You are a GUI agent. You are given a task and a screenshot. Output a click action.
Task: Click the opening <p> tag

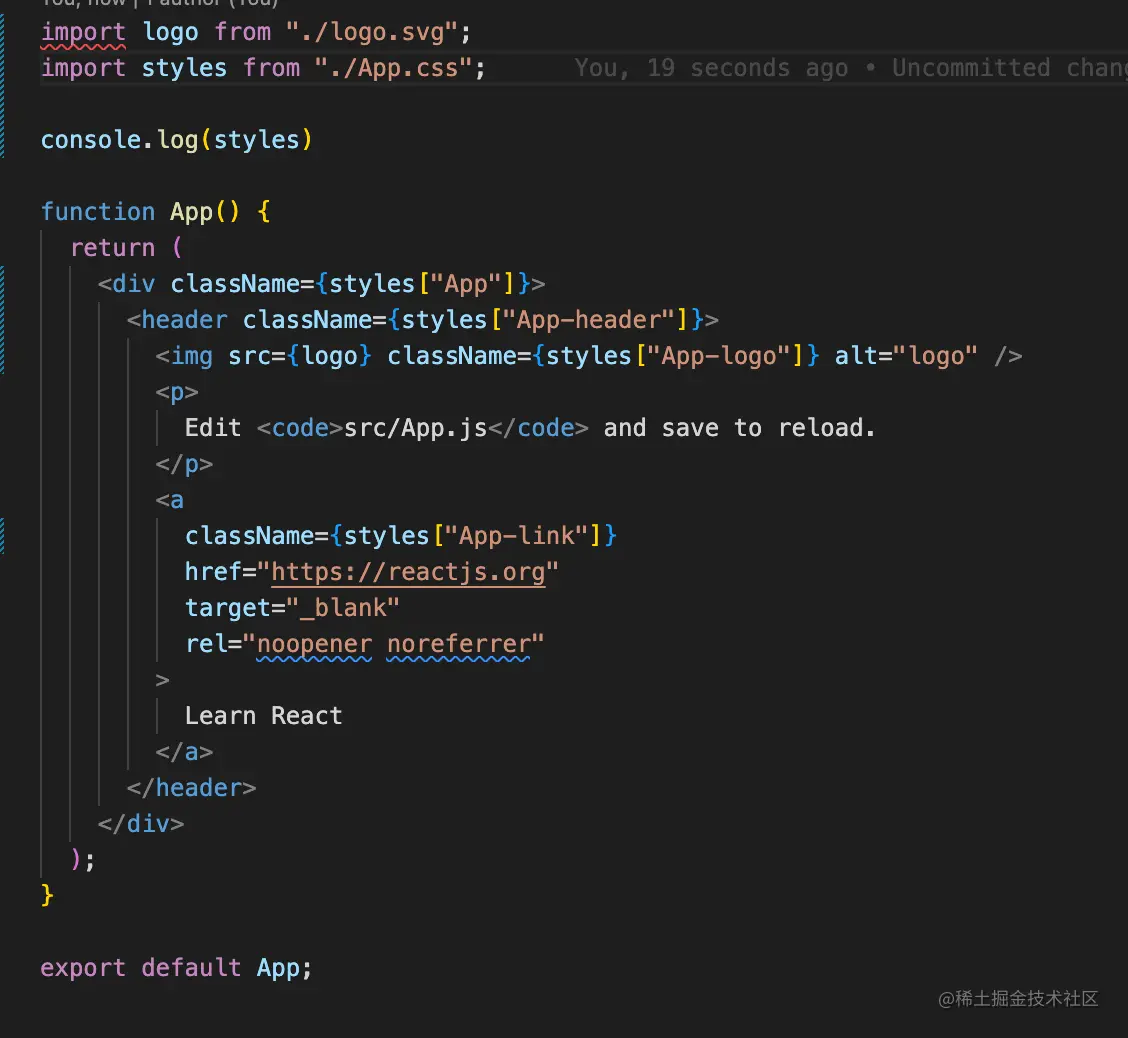(x=177, y=392)
